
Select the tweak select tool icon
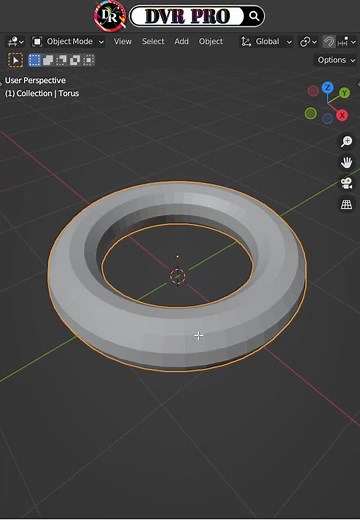(x=15, y=60)
